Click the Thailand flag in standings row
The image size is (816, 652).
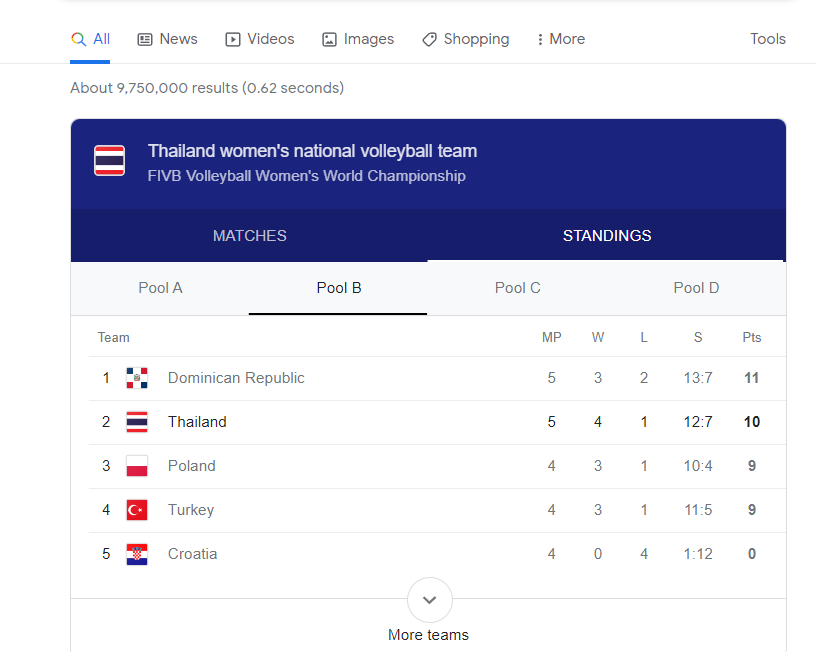click(137, 422)
